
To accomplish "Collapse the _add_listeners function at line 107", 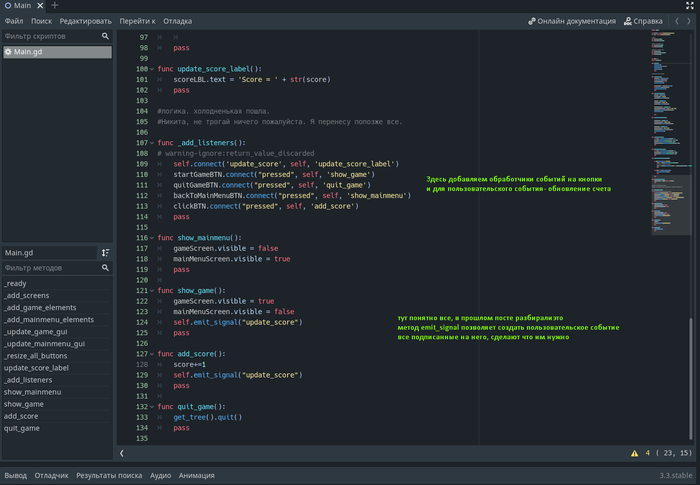I will 152,143.
